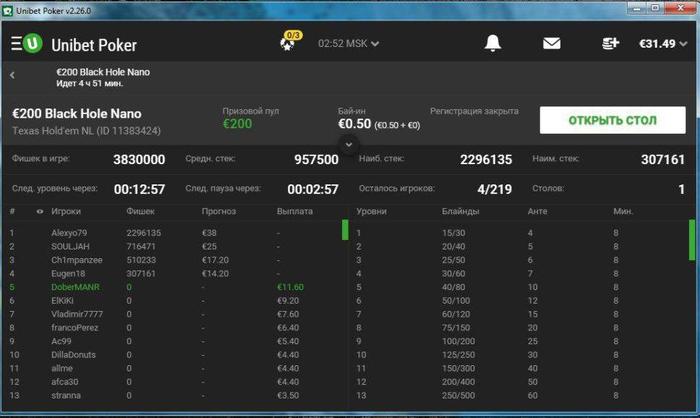Click the prize pool €200 value

(238, 124)
